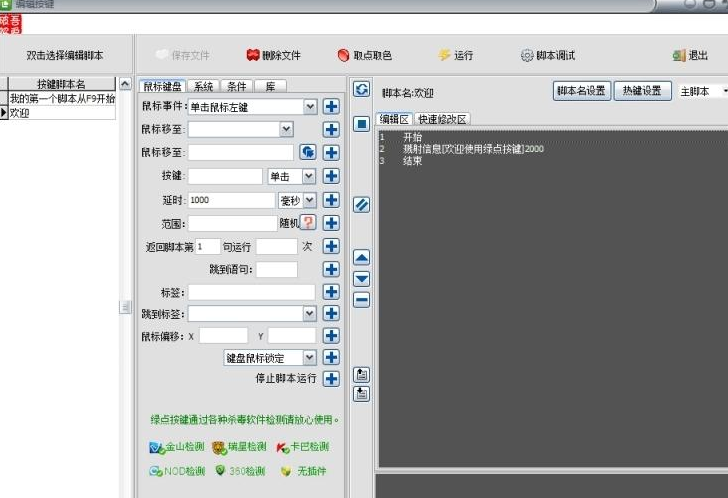Click into the 标签 input field
Image resolution: width=728 pixels, height=498 pixels.
pos(251,292)
